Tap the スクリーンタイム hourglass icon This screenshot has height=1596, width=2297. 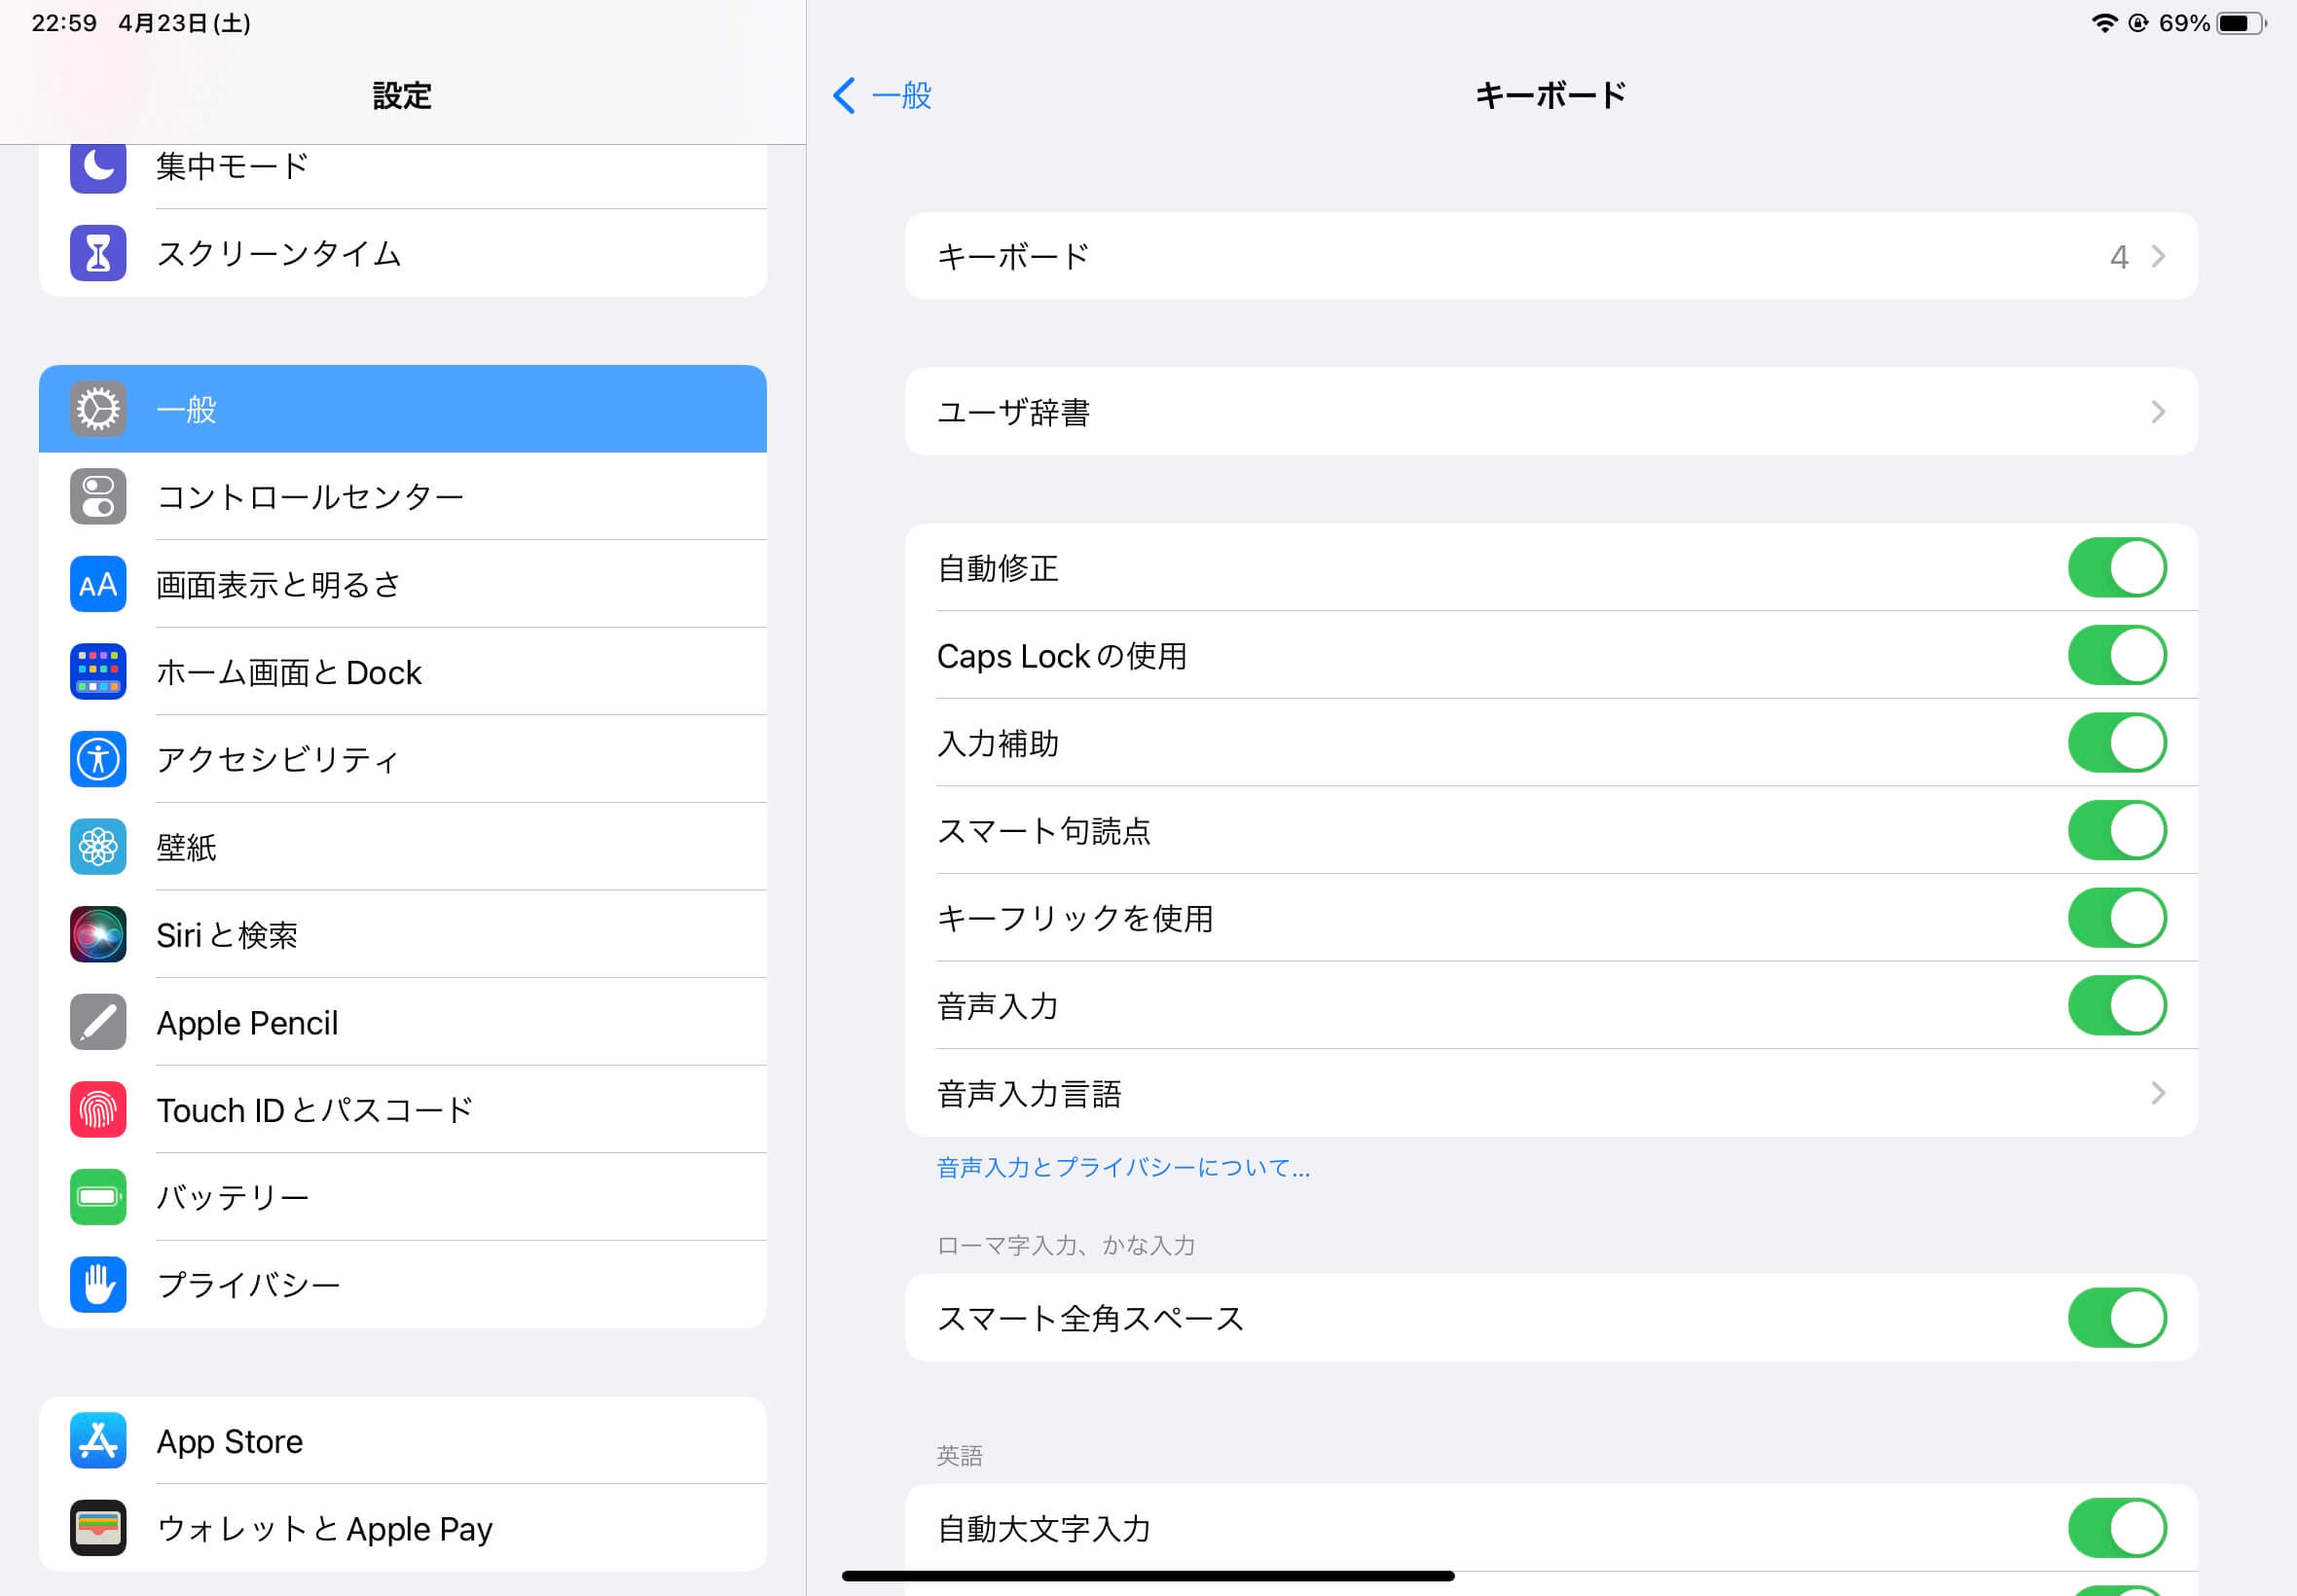(x=98, y=253)
